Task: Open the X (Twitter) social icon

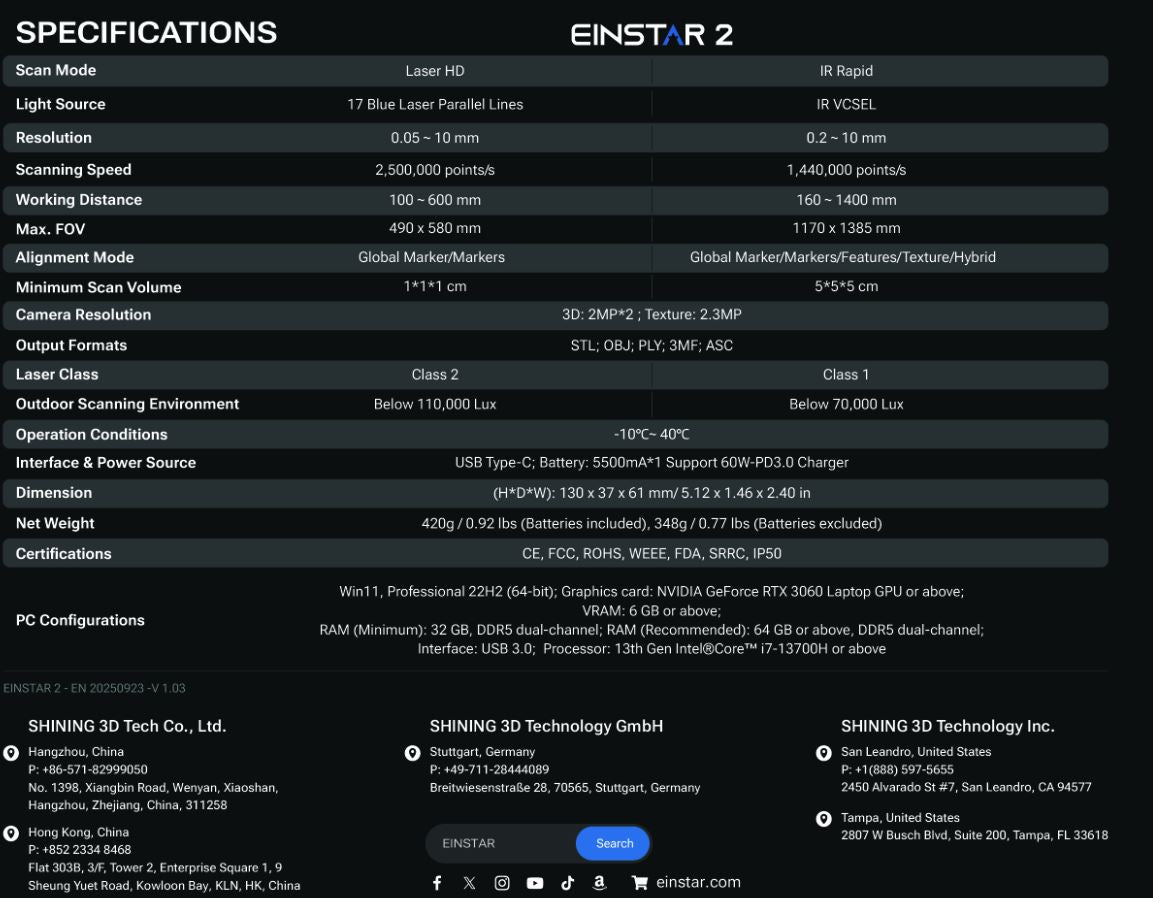Action: point(469,883)
